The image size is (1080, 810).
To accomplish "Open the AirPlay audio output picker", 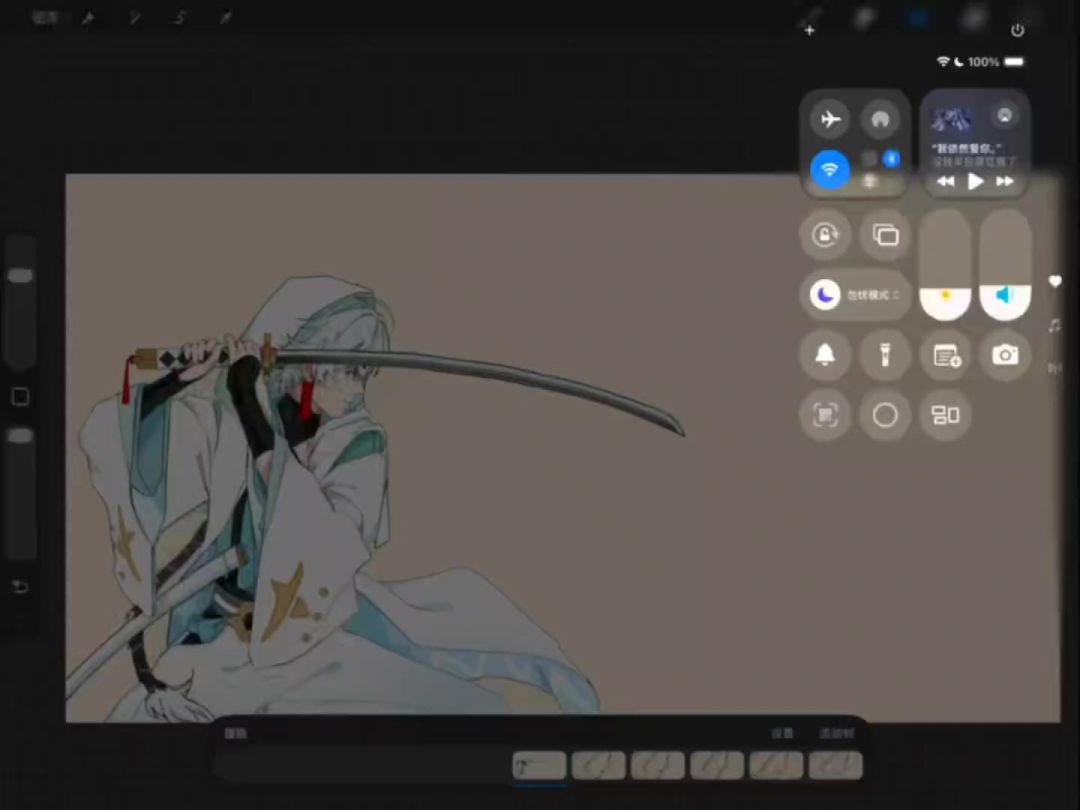I will (x=1004, y=116).
